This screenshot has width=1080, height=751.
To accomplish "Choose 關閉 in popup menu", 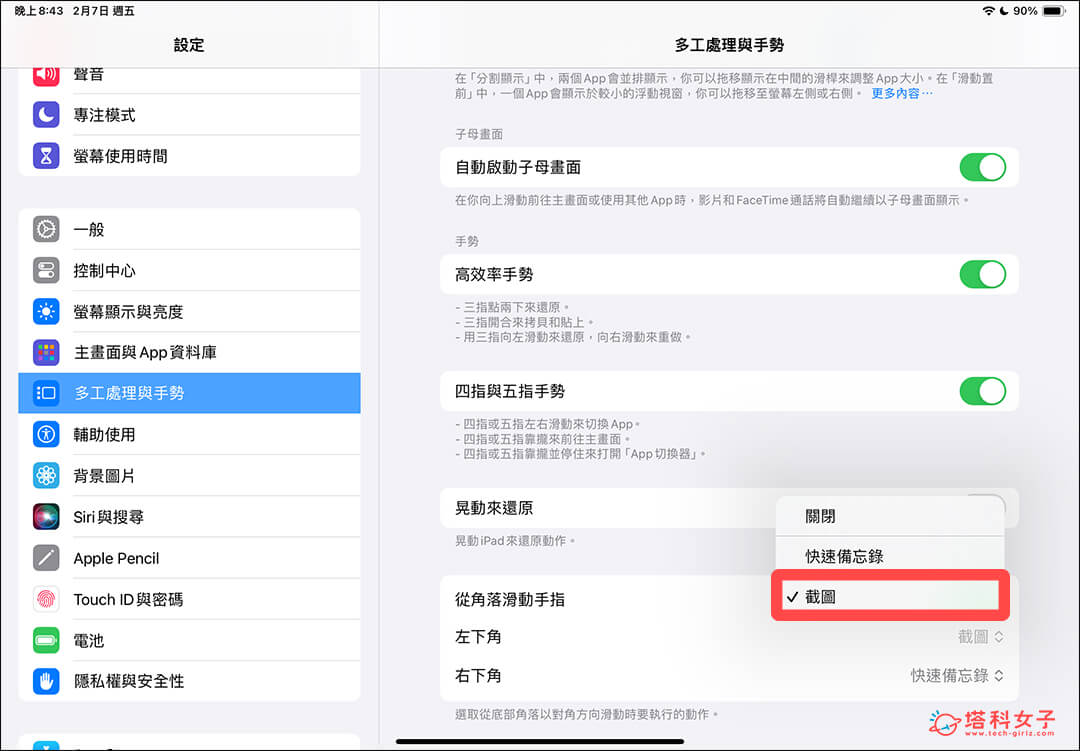I will (889, 516).
